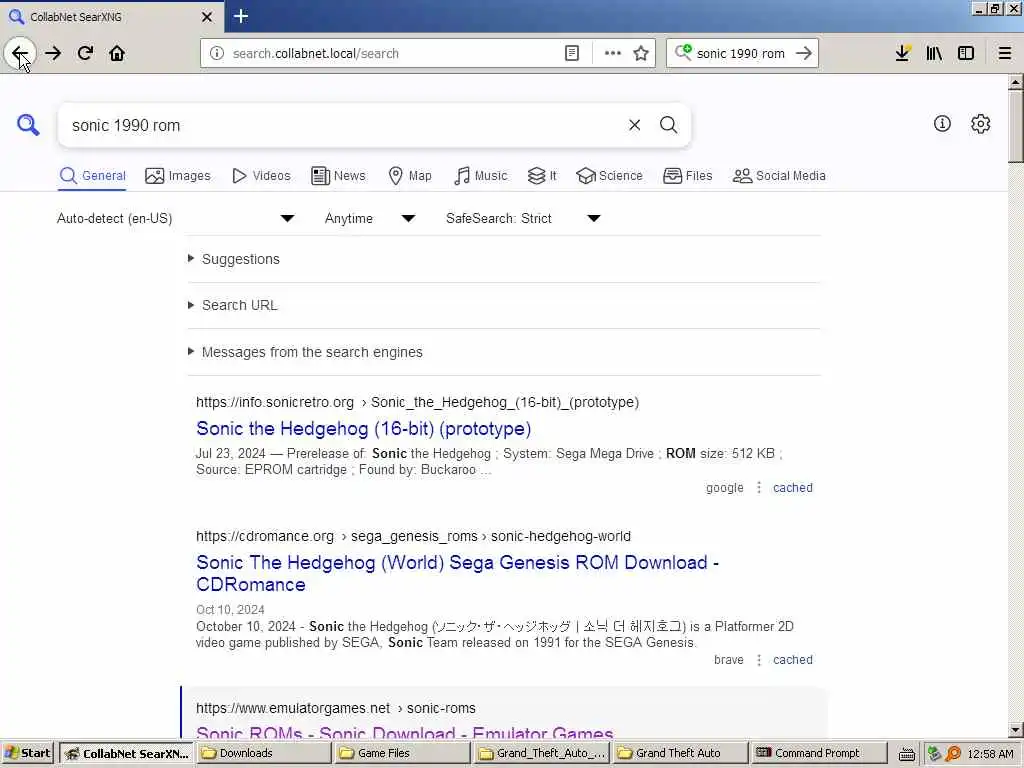Switch to Game Files folder in taskbar
Image resolution: width=1024 pixels, height=768 pixels.
coord(402,753)
